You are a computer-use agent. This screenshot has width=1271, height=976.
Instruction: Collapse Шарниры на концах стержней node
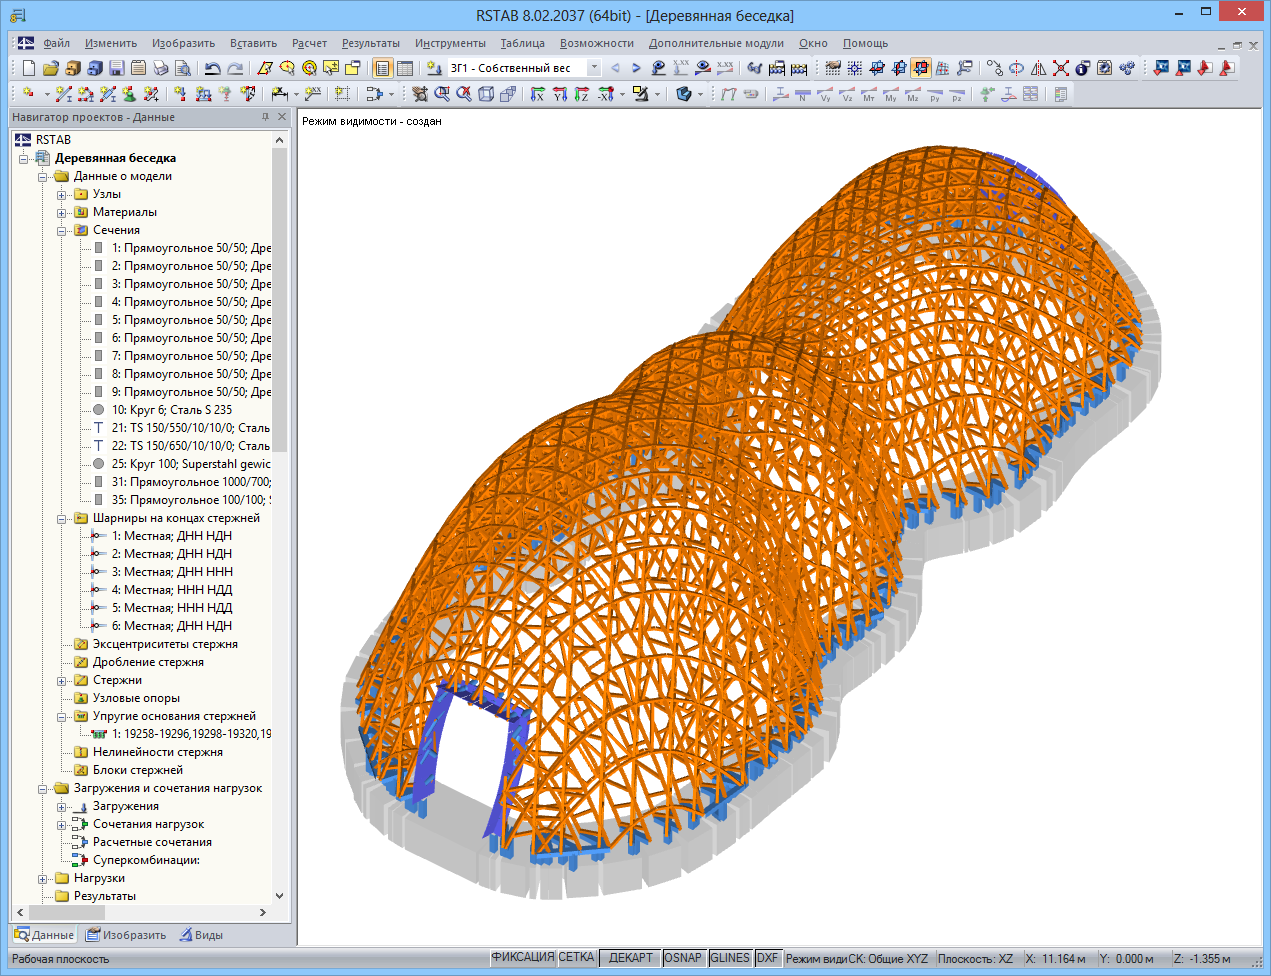pyautogui.click(x=62, y=519)
